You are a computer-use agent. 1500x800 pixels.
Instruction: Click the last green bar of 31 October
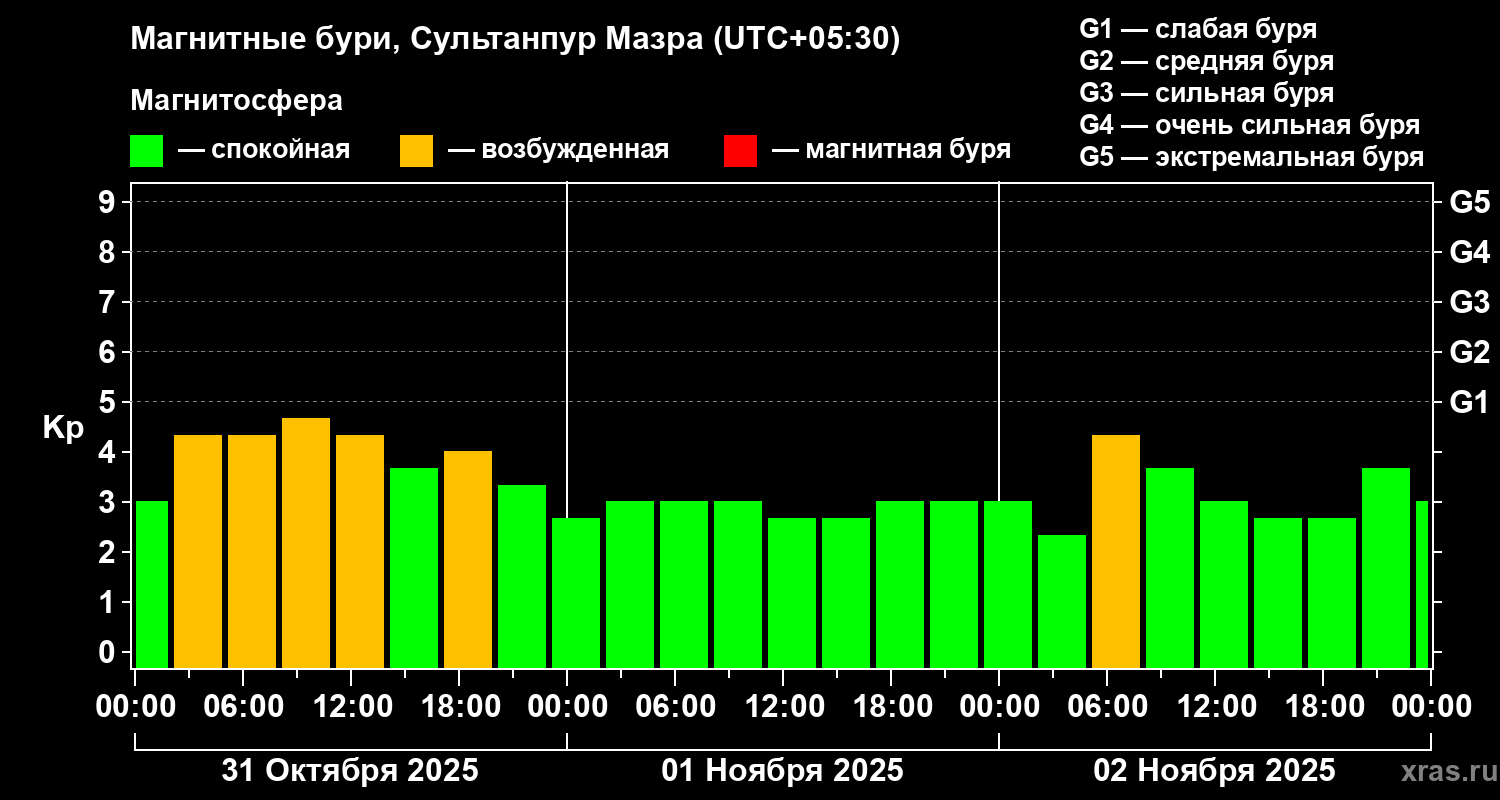[x=522, y=576]
